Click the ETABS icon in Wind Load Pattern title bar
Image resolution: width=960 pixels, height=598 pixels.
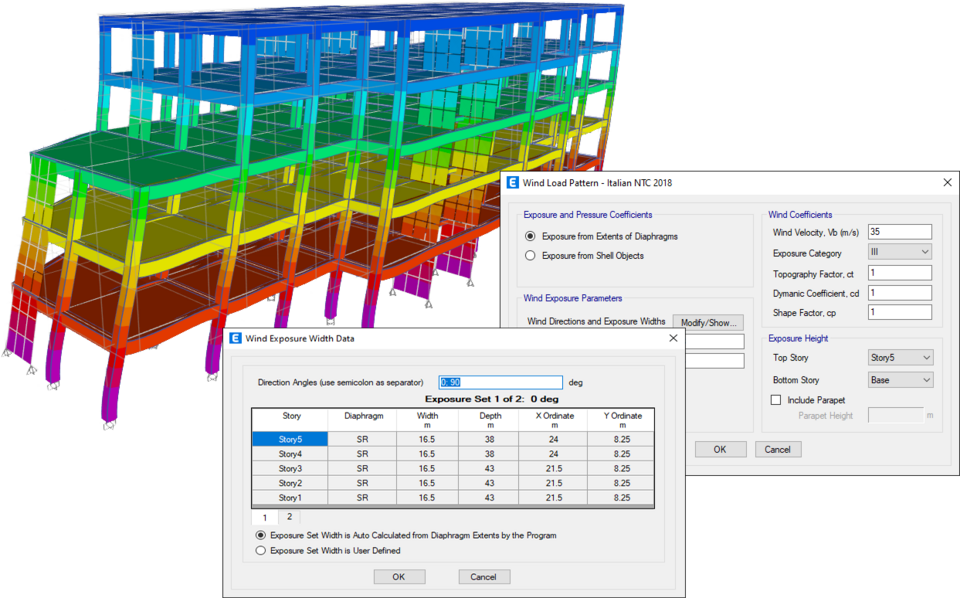point(513,183)
